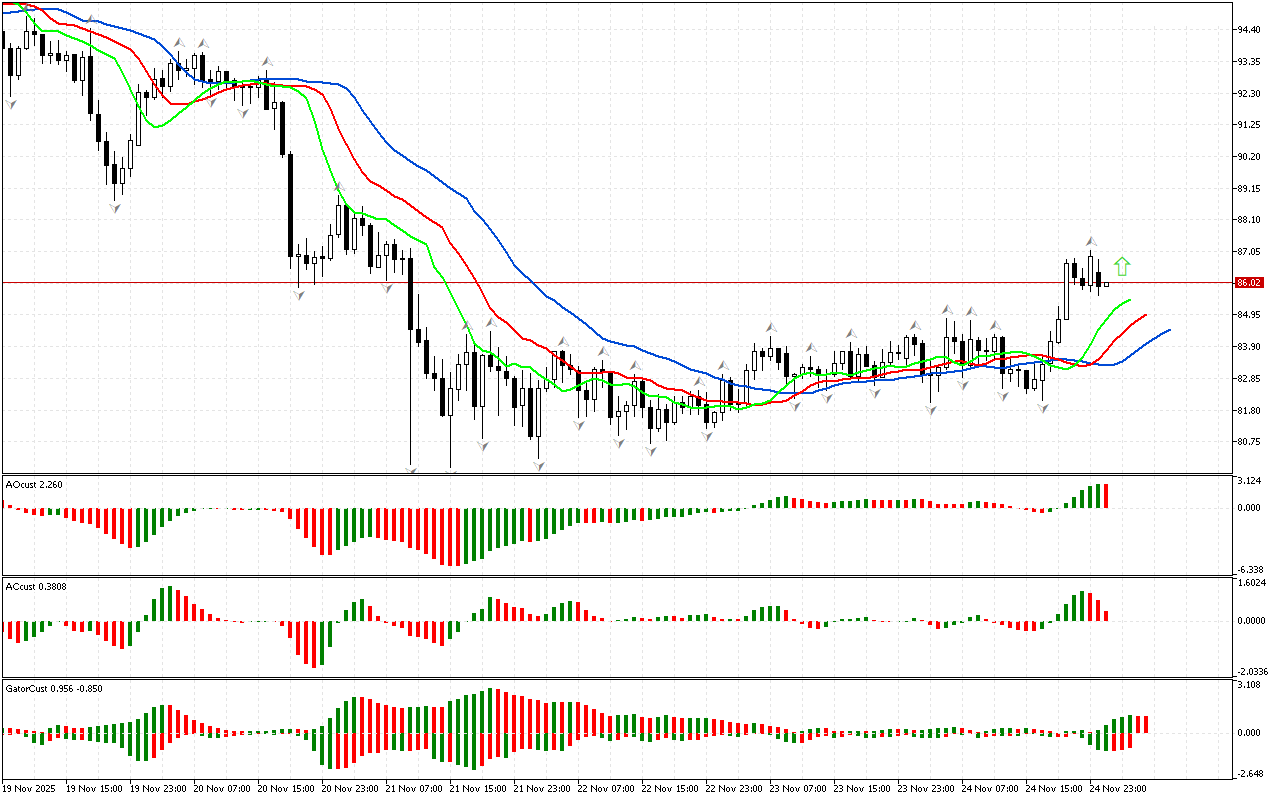Click the down fractal below the 19 Nov low

tap(116, 207)
